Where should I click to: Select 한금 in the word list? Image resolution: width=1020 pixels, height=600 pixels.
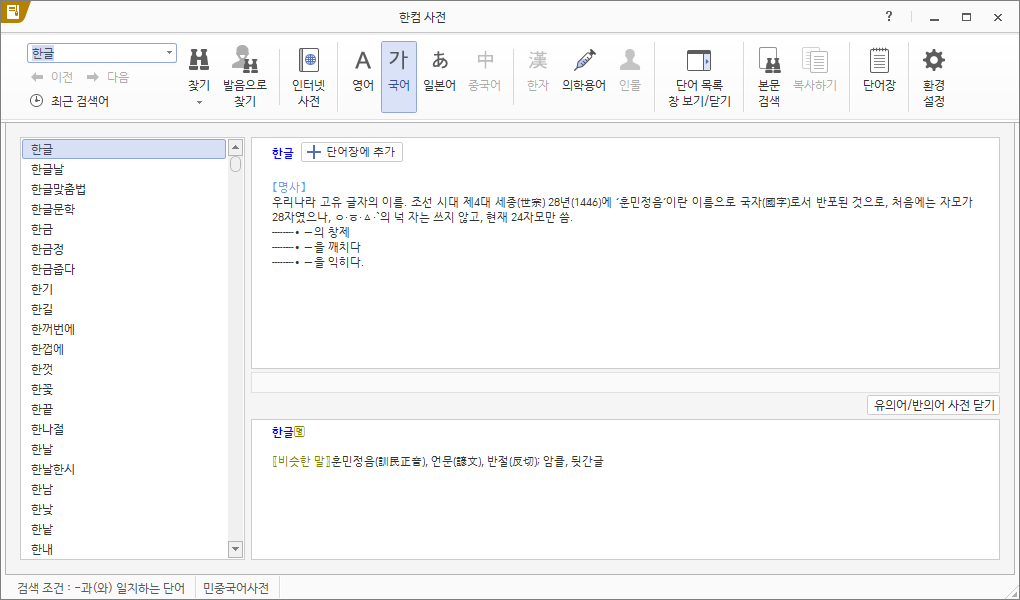pyautogui.click(x=124, y=229)
